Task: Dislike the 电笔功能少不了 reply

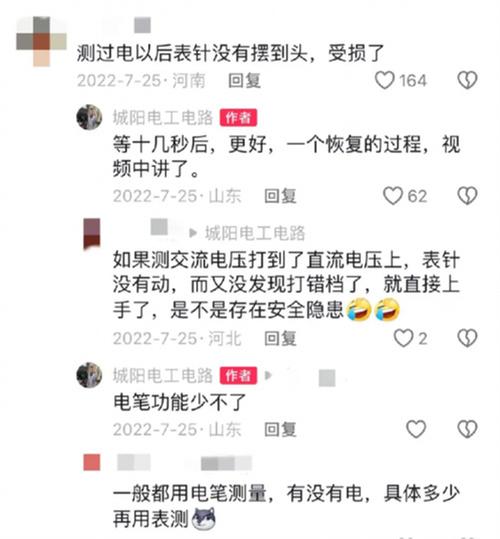Action: point(467,429)
